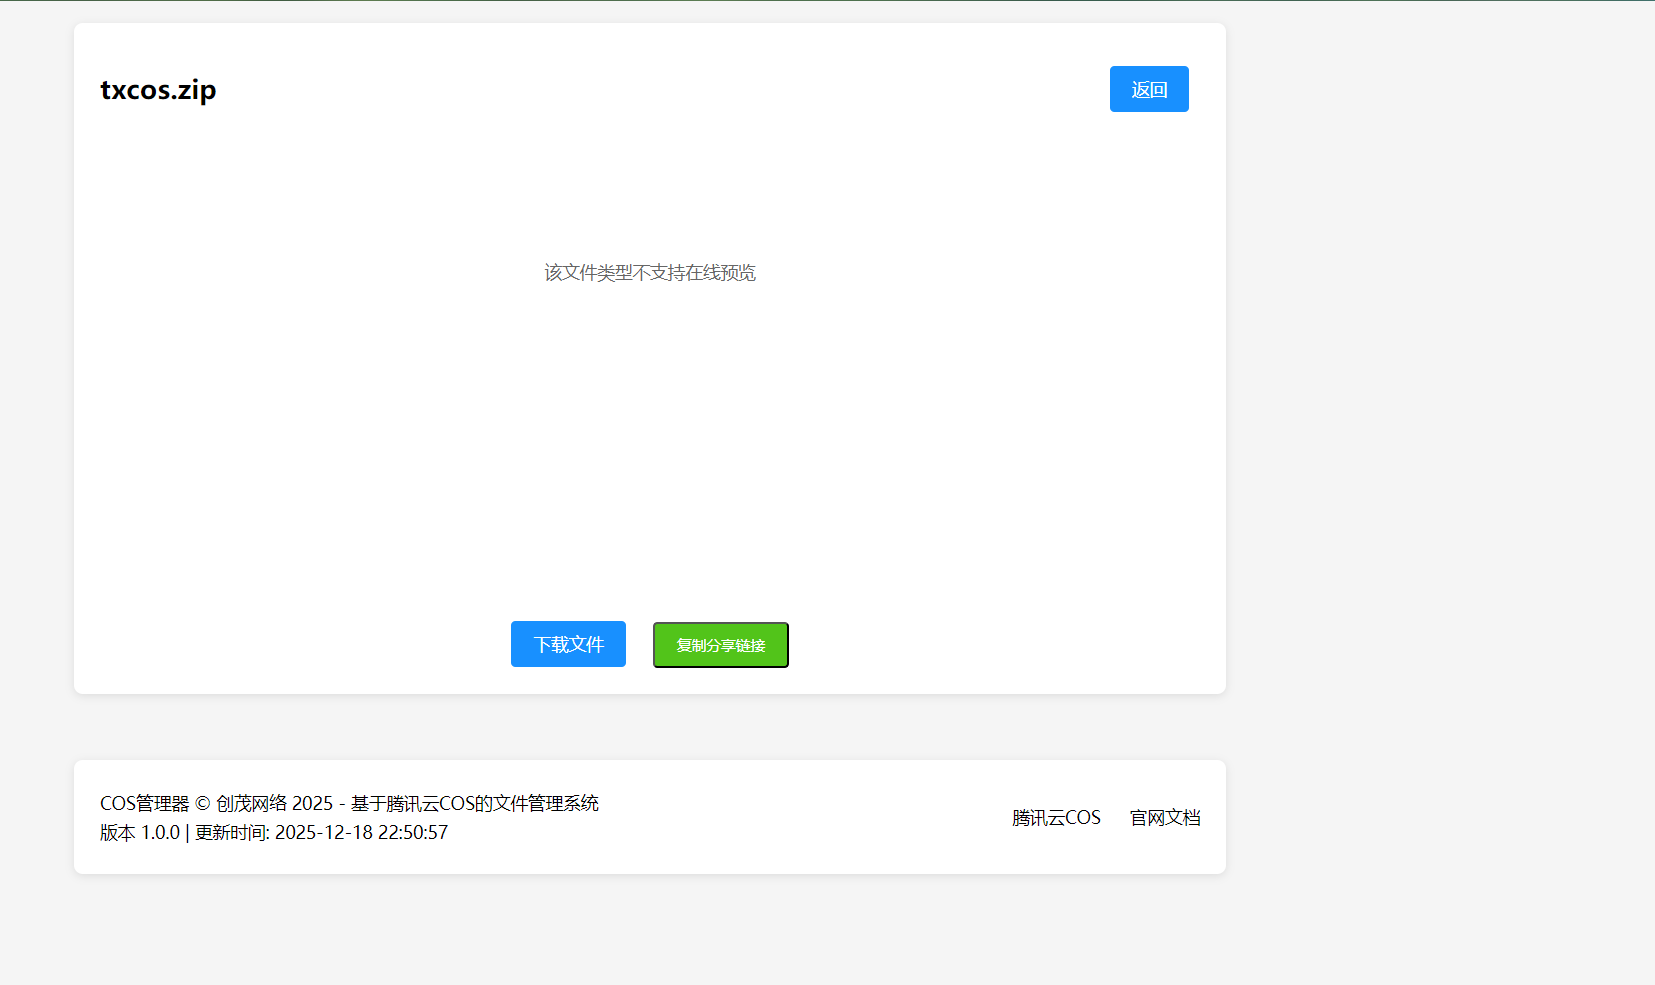The width and height of the screenshot is (1655, 985).
Task: Click the 创茂网络 company name
Action: (x=251, y=804)
